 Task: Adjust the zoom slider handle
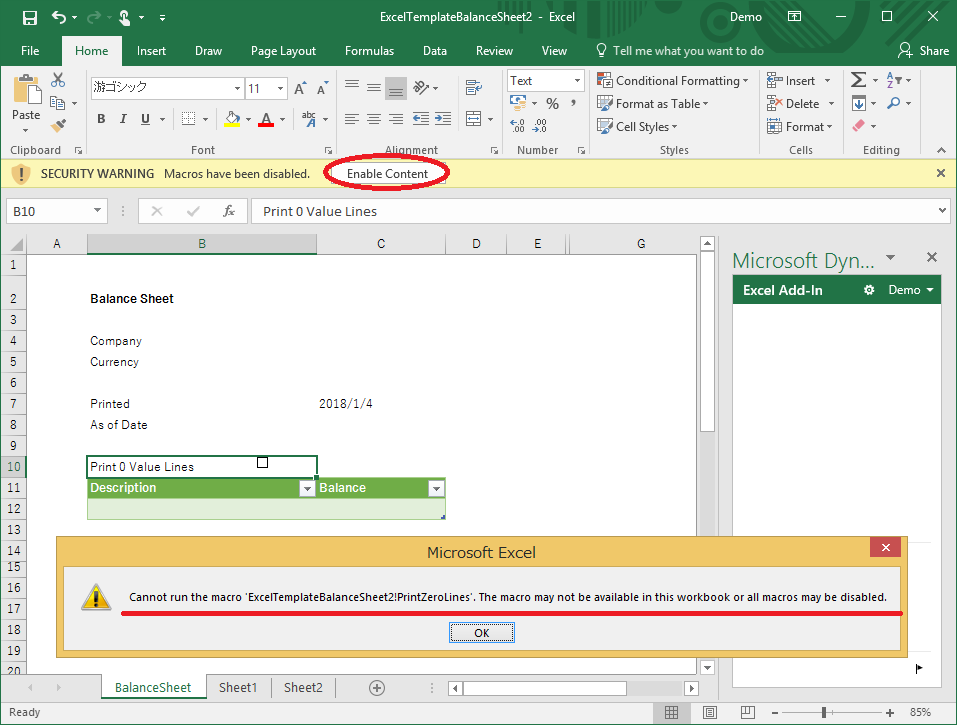[824, 712]
